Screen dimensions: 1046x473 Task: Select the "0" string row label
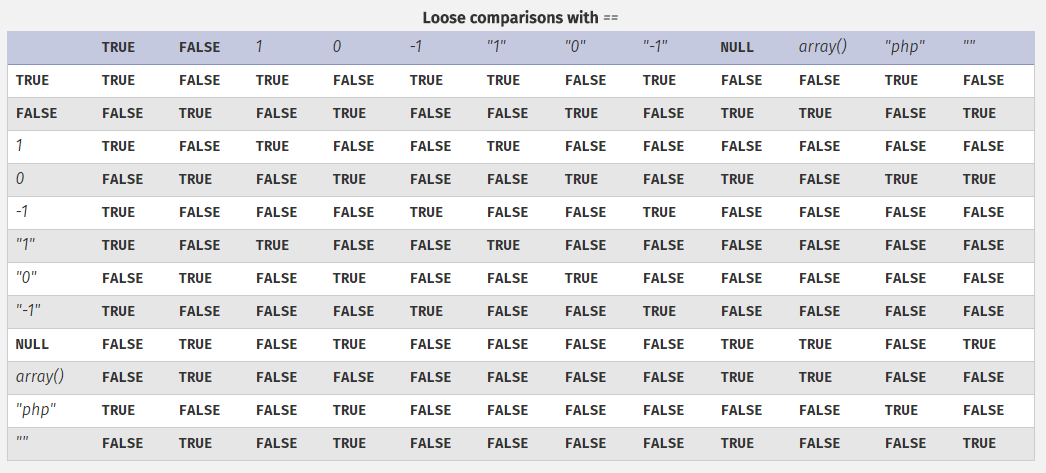[x=27, y=278]
